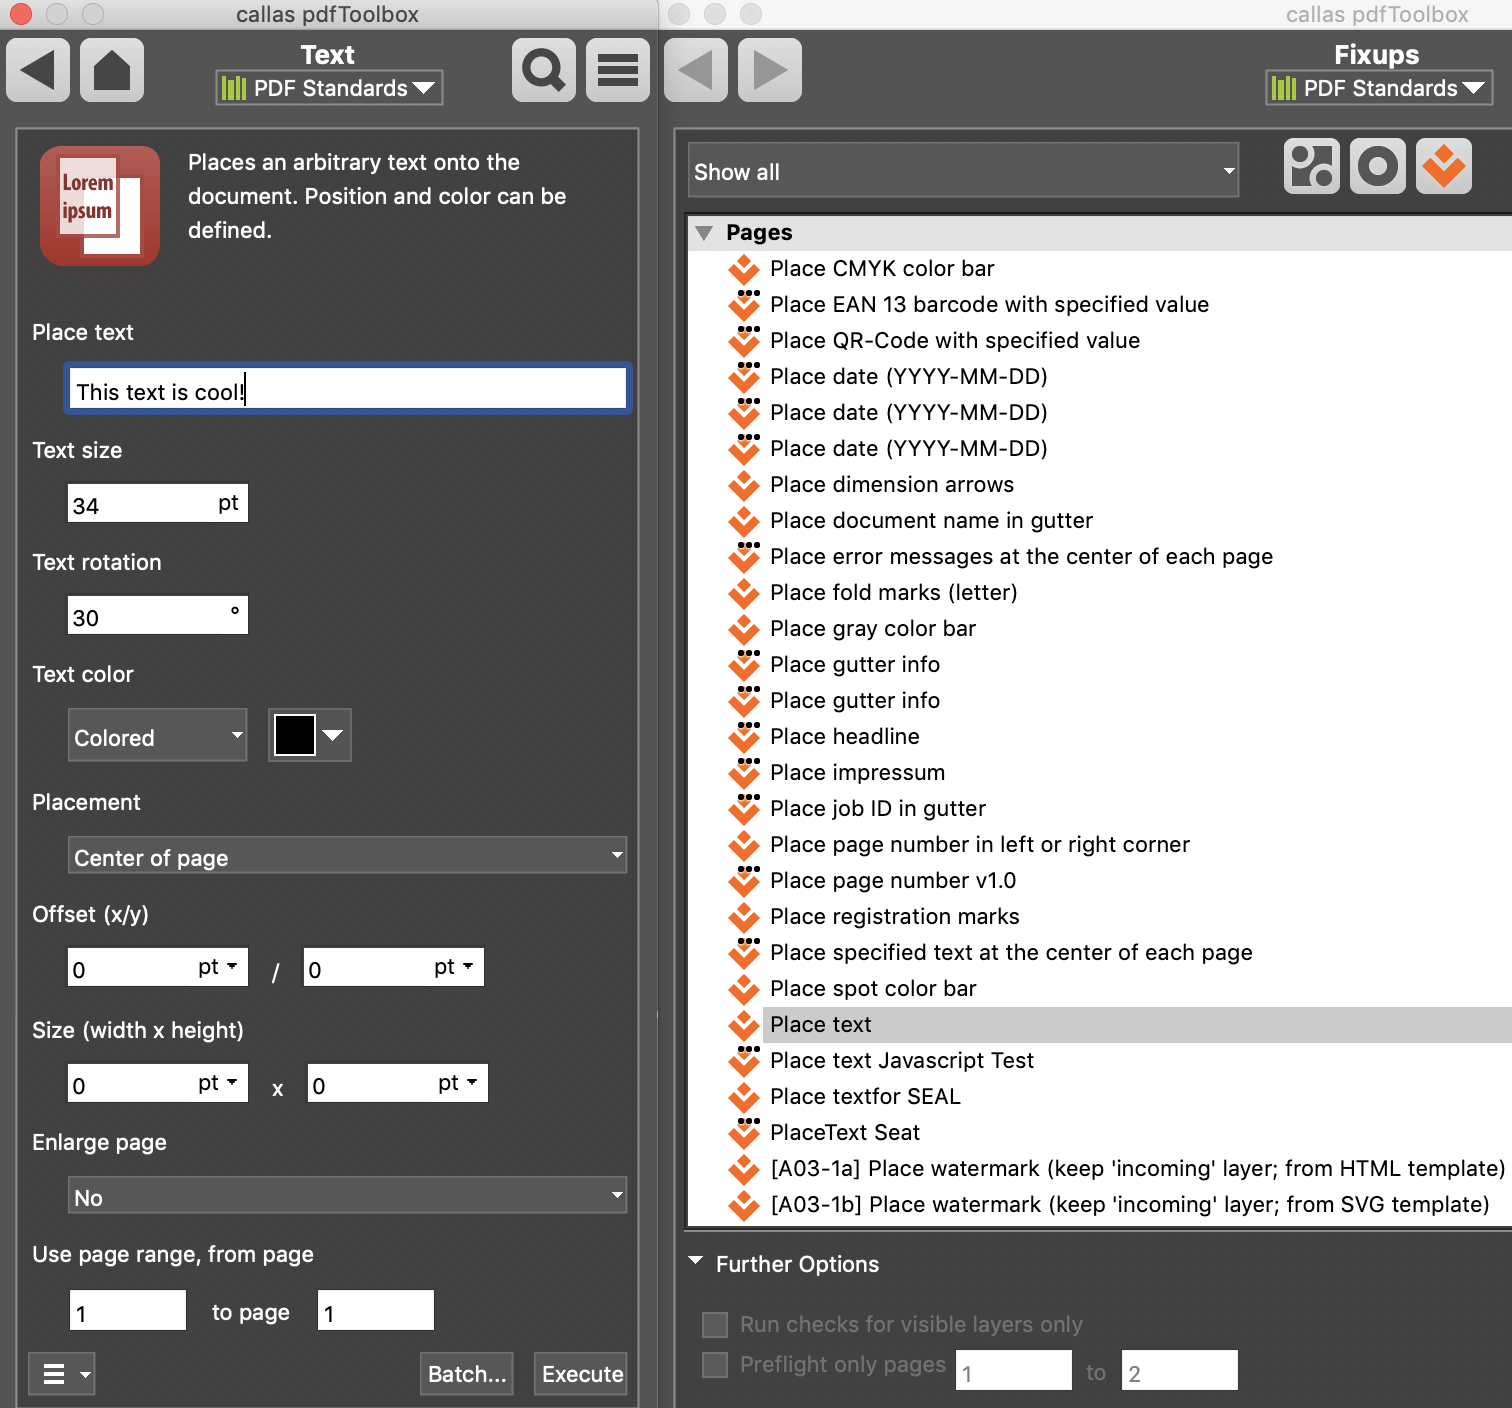The height and width of the screenshot is (1408, 1512).
Task: Click the to page number field
Action: (x=376, y=1310)
